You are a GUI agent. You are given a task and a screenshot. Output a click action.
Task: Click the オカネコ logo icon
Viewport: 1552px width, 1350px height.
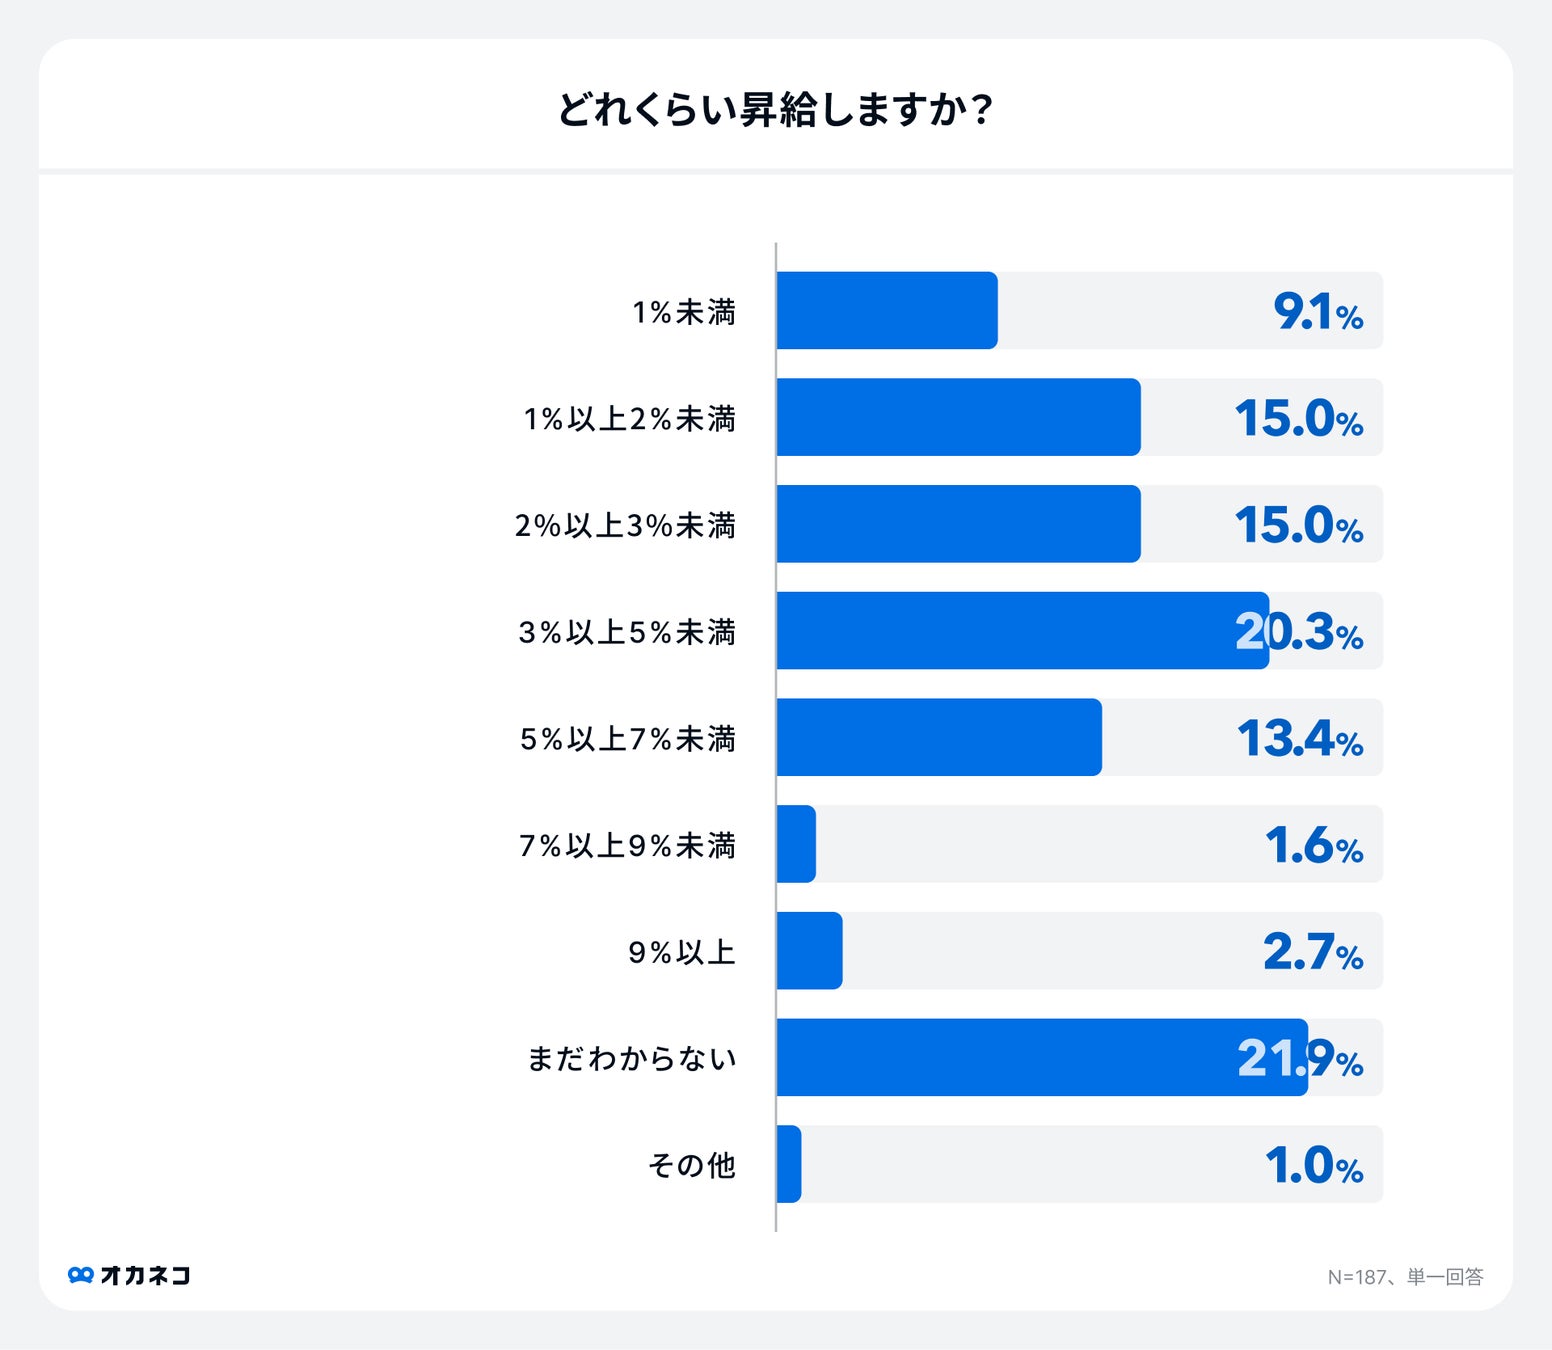pyautogui.click(x=81, y=1275)
